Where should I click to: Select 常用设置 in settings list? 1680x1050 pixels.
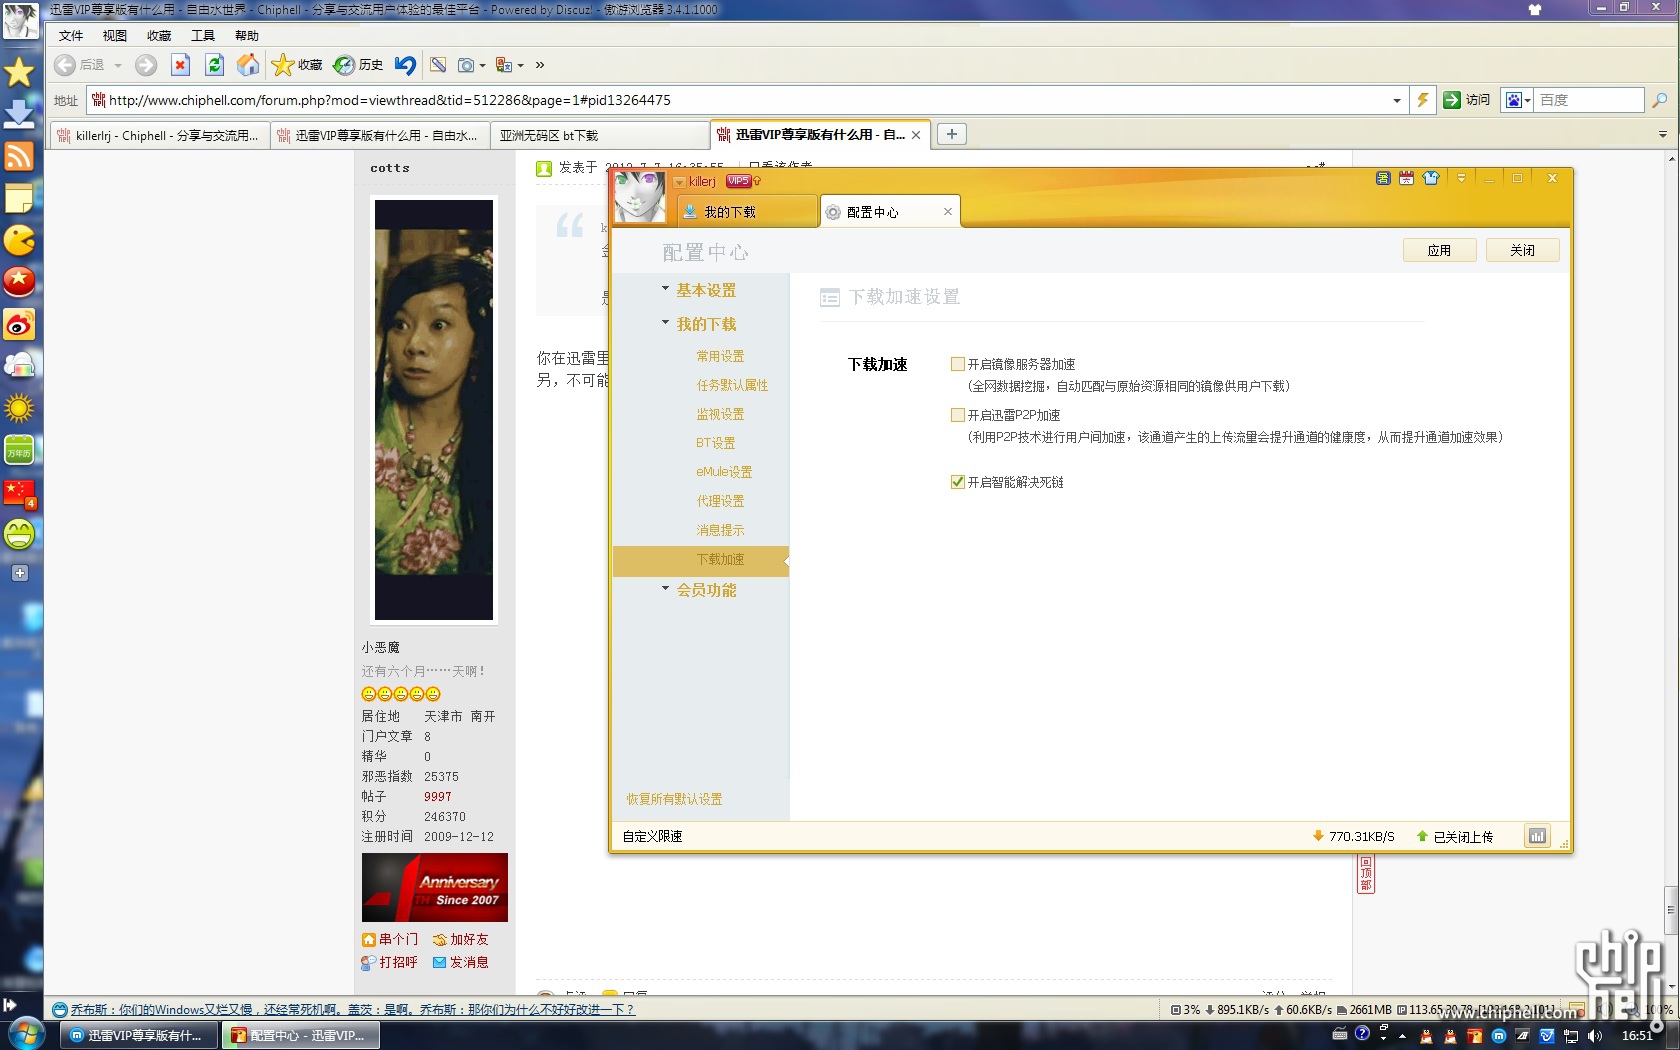[x=720, y=356]
